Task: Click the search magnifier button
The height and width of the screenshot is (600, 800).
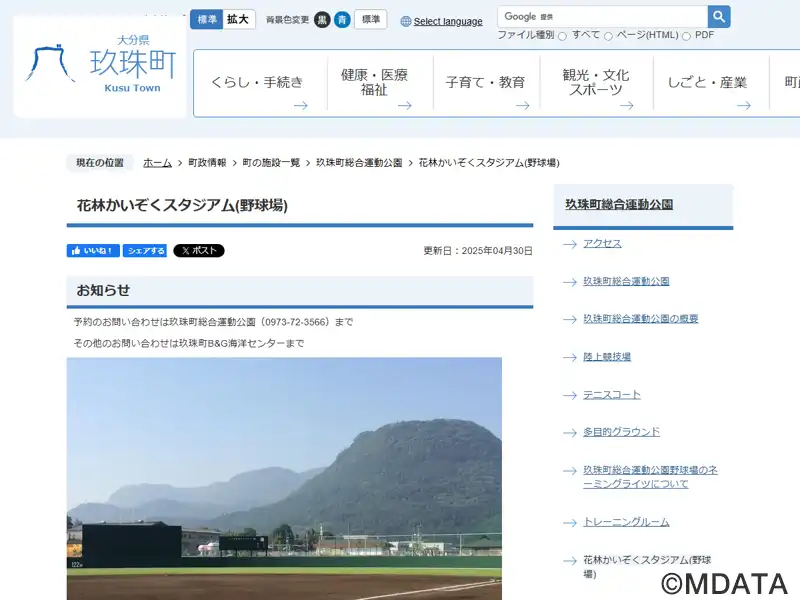Action: coord(719,17)
